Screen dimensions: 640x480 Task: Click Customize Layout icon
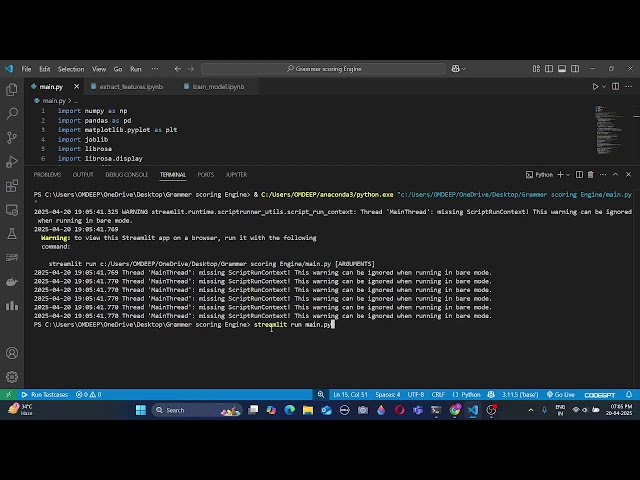click(536, 69)
